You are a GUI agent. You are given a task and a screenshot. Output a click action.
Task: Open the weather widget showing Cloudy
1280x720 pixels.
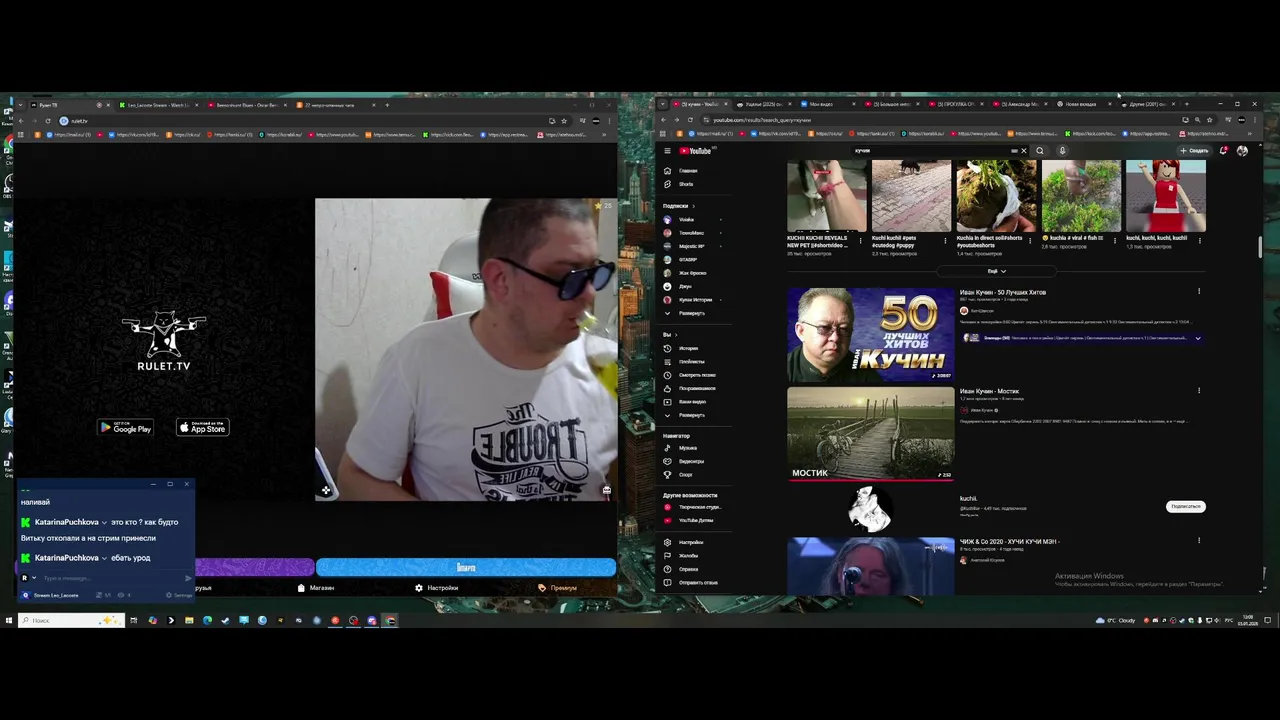click(x=1115, y=620)
